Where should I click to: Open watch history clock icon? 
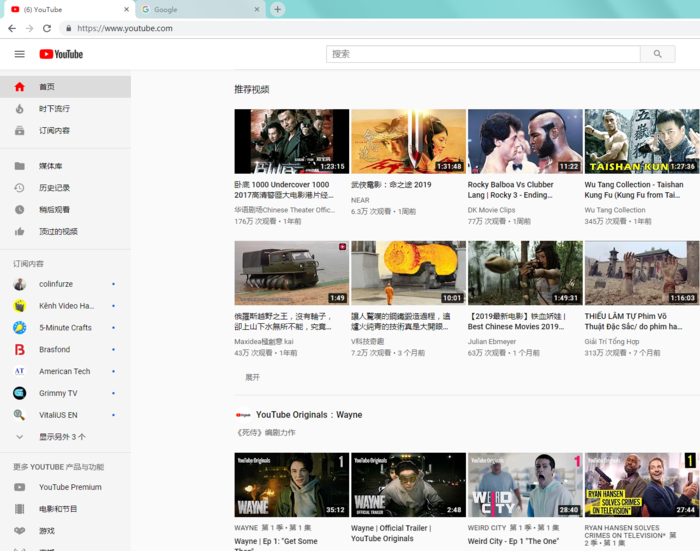[x=20, y=188]
